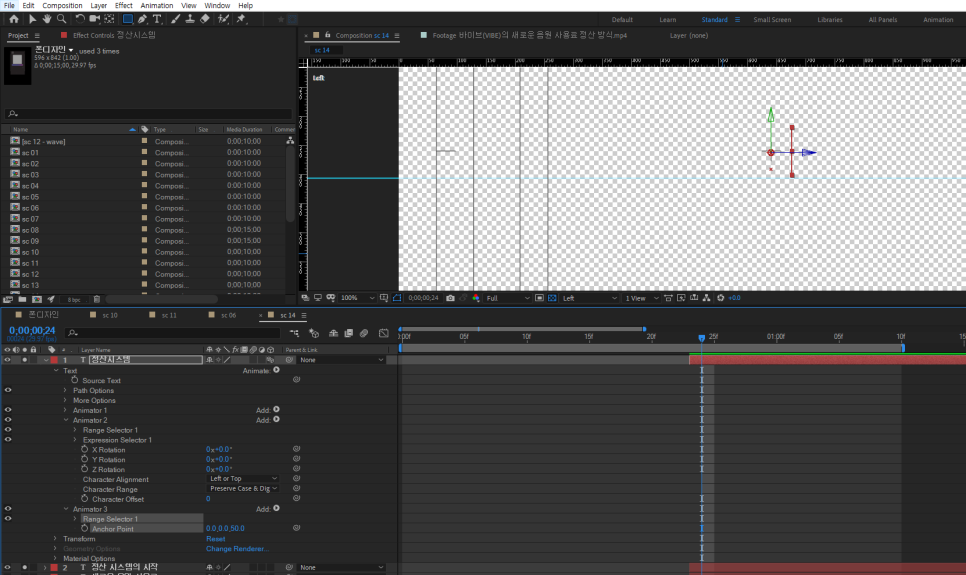Select the Clone Stamp tool
Image resolution: width=966 pixels, height=575 pixels.
click(x=190, y=19)
